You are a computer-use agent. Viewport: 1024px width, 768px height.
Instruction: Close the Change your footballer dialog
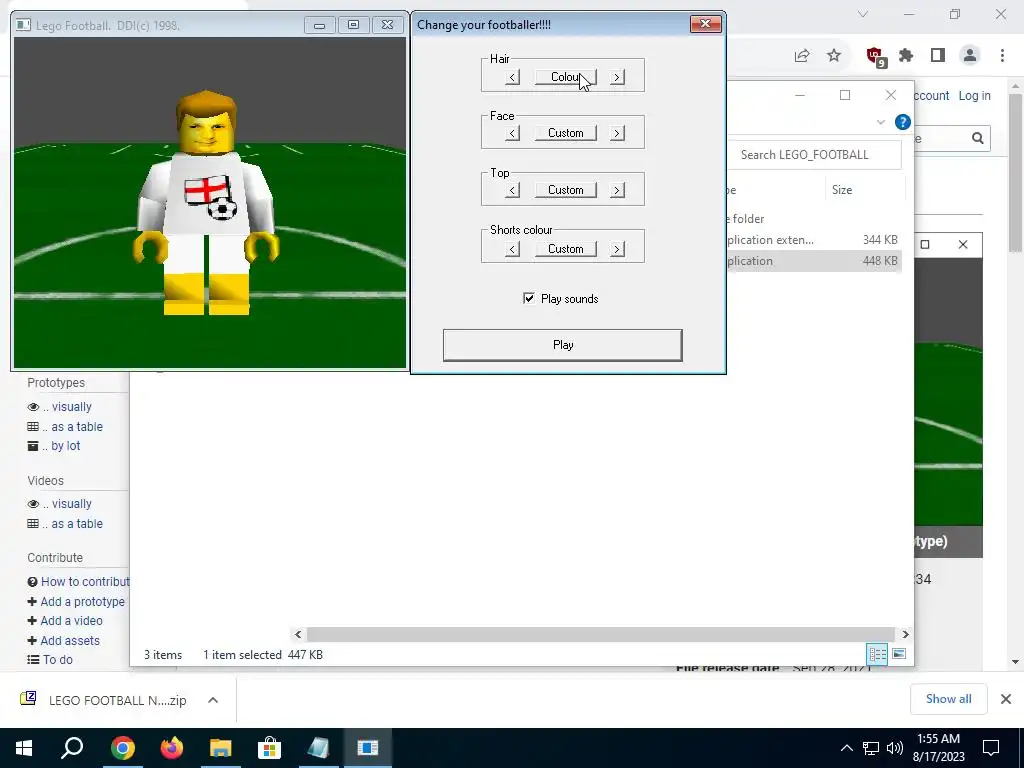pyautogui.click(x=705, y=24)
